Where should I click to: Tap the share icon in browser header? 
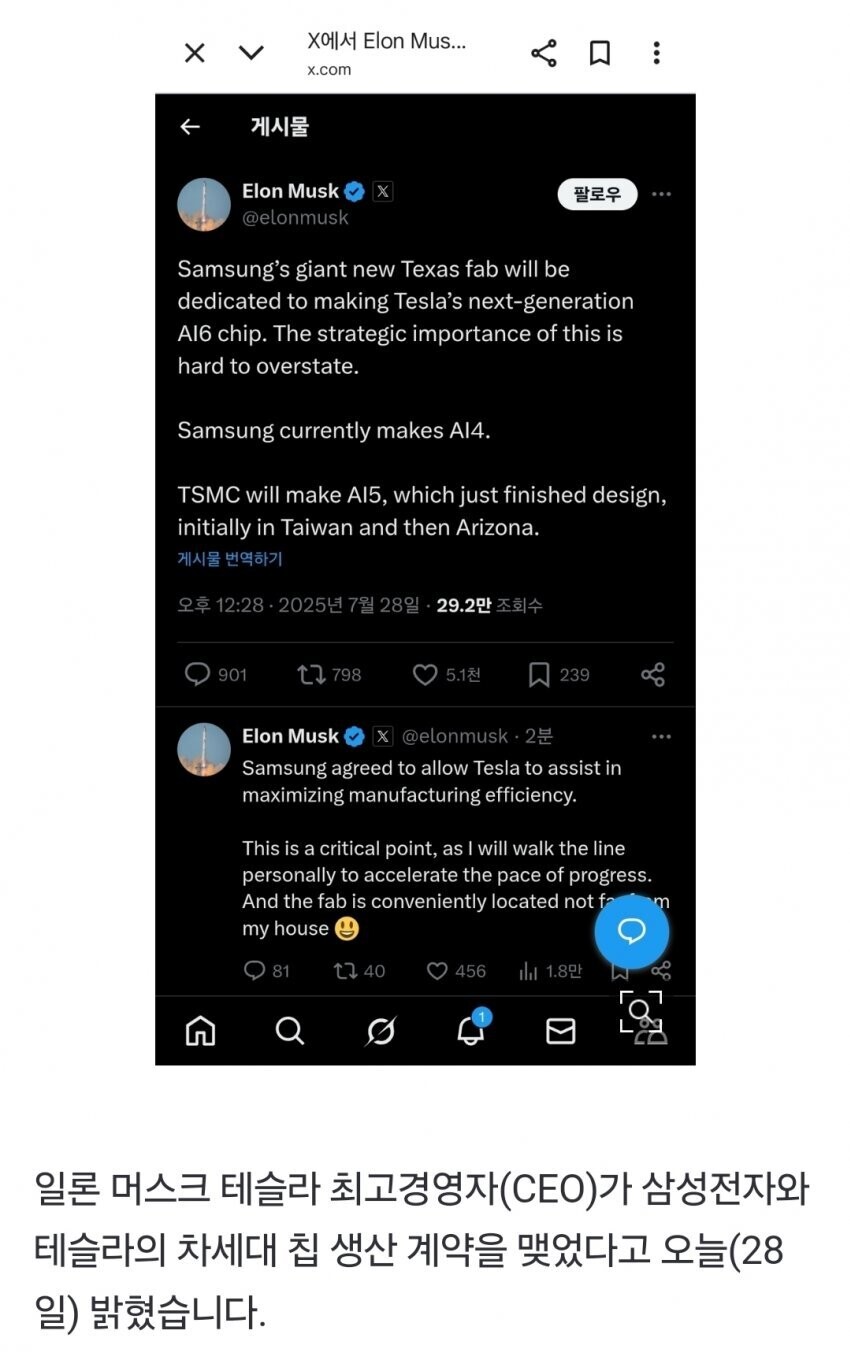[544, 53]
